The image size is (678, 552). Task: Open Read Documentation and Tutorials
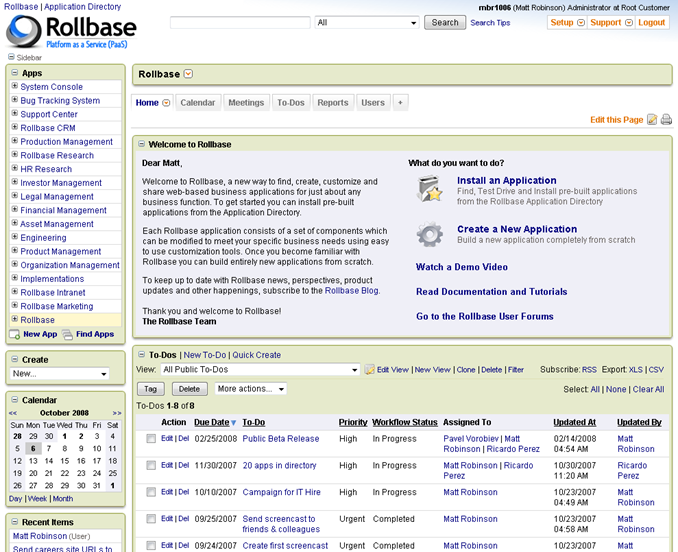[x=492, y=292]
